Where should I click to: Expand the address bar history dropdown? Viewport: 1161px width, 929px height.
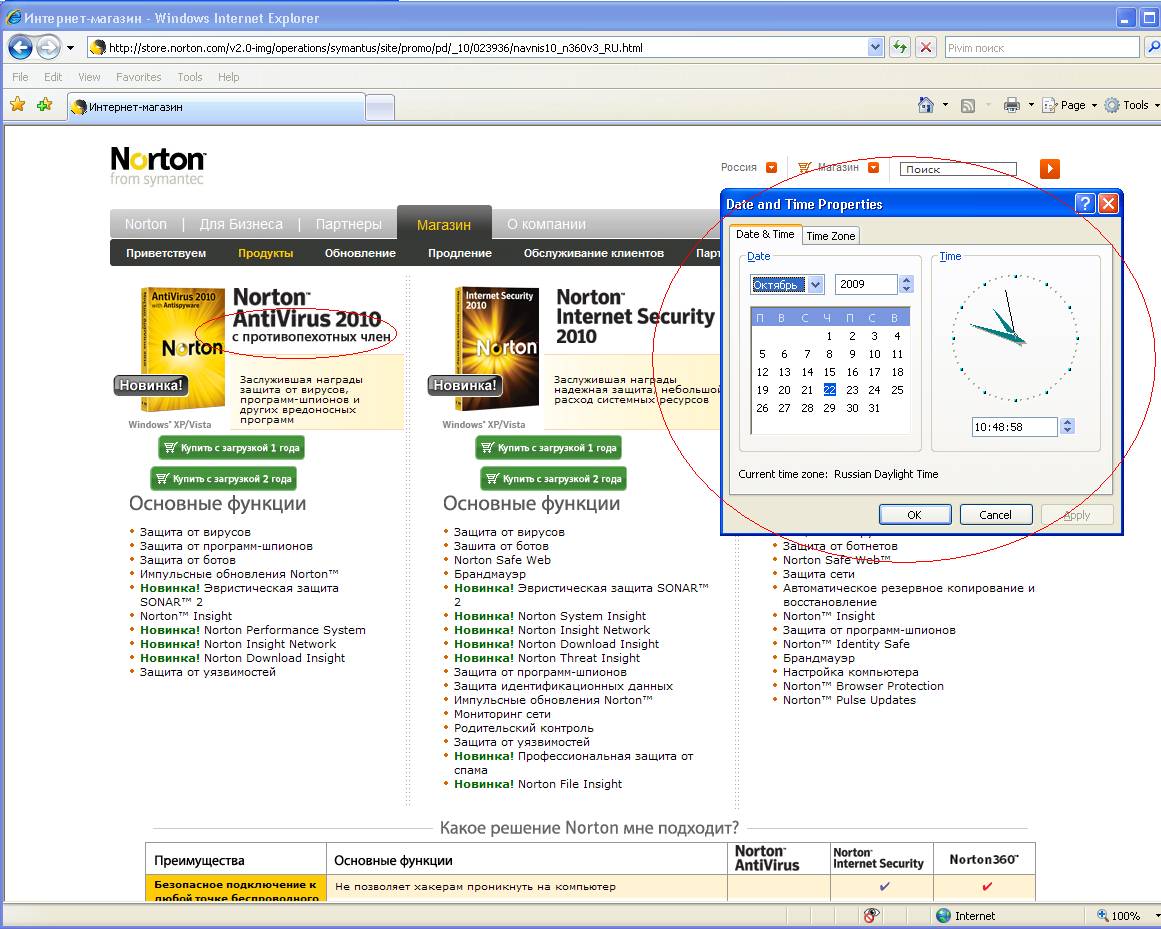pyautogui.click(x=875, y=48)
